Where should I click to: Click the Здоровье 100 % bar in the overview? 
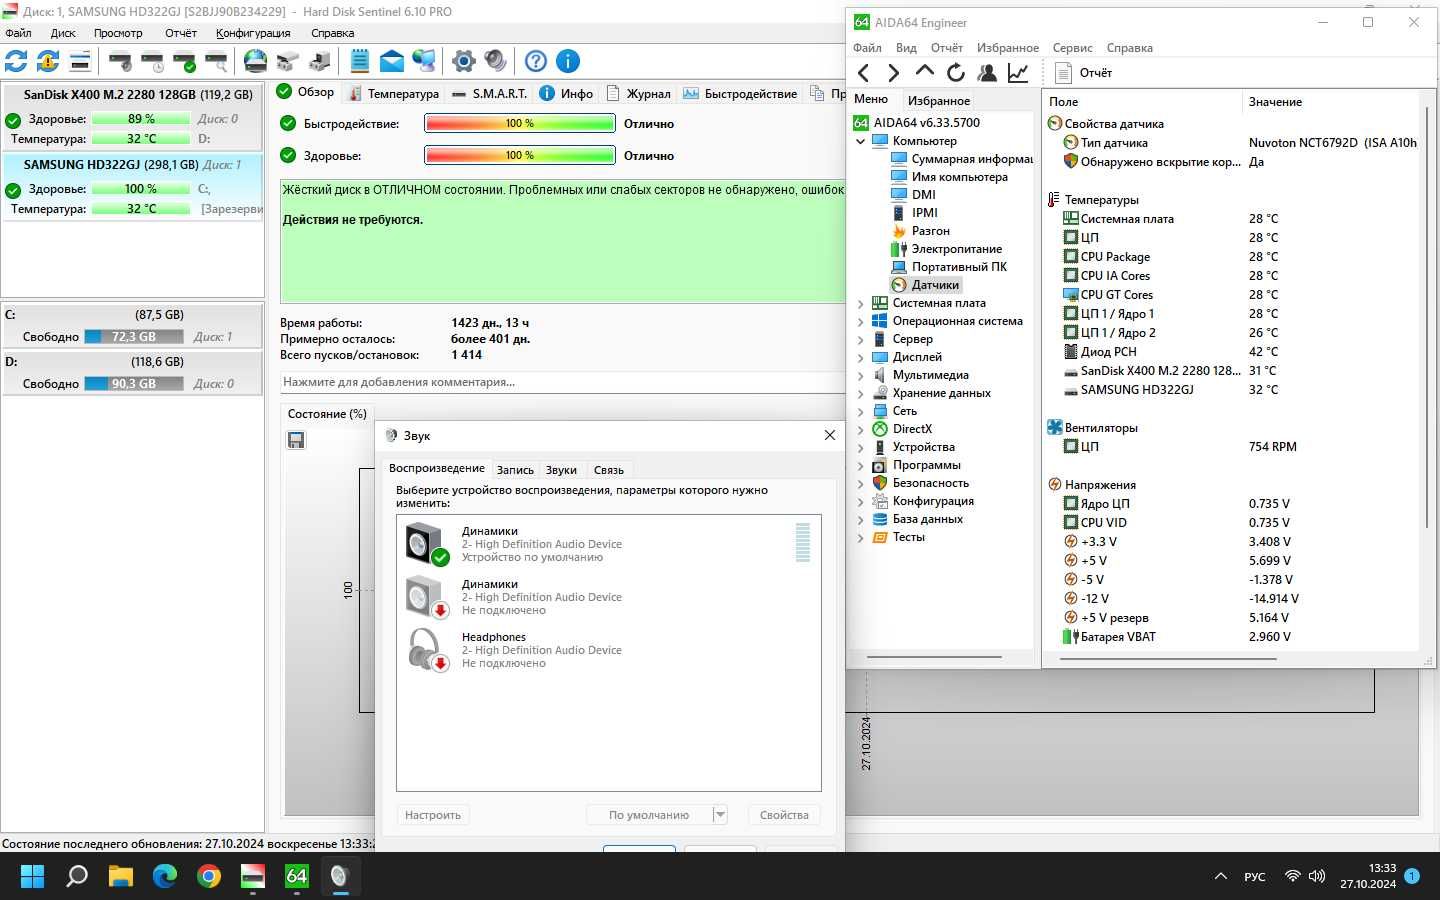click(x=519, y=156)
